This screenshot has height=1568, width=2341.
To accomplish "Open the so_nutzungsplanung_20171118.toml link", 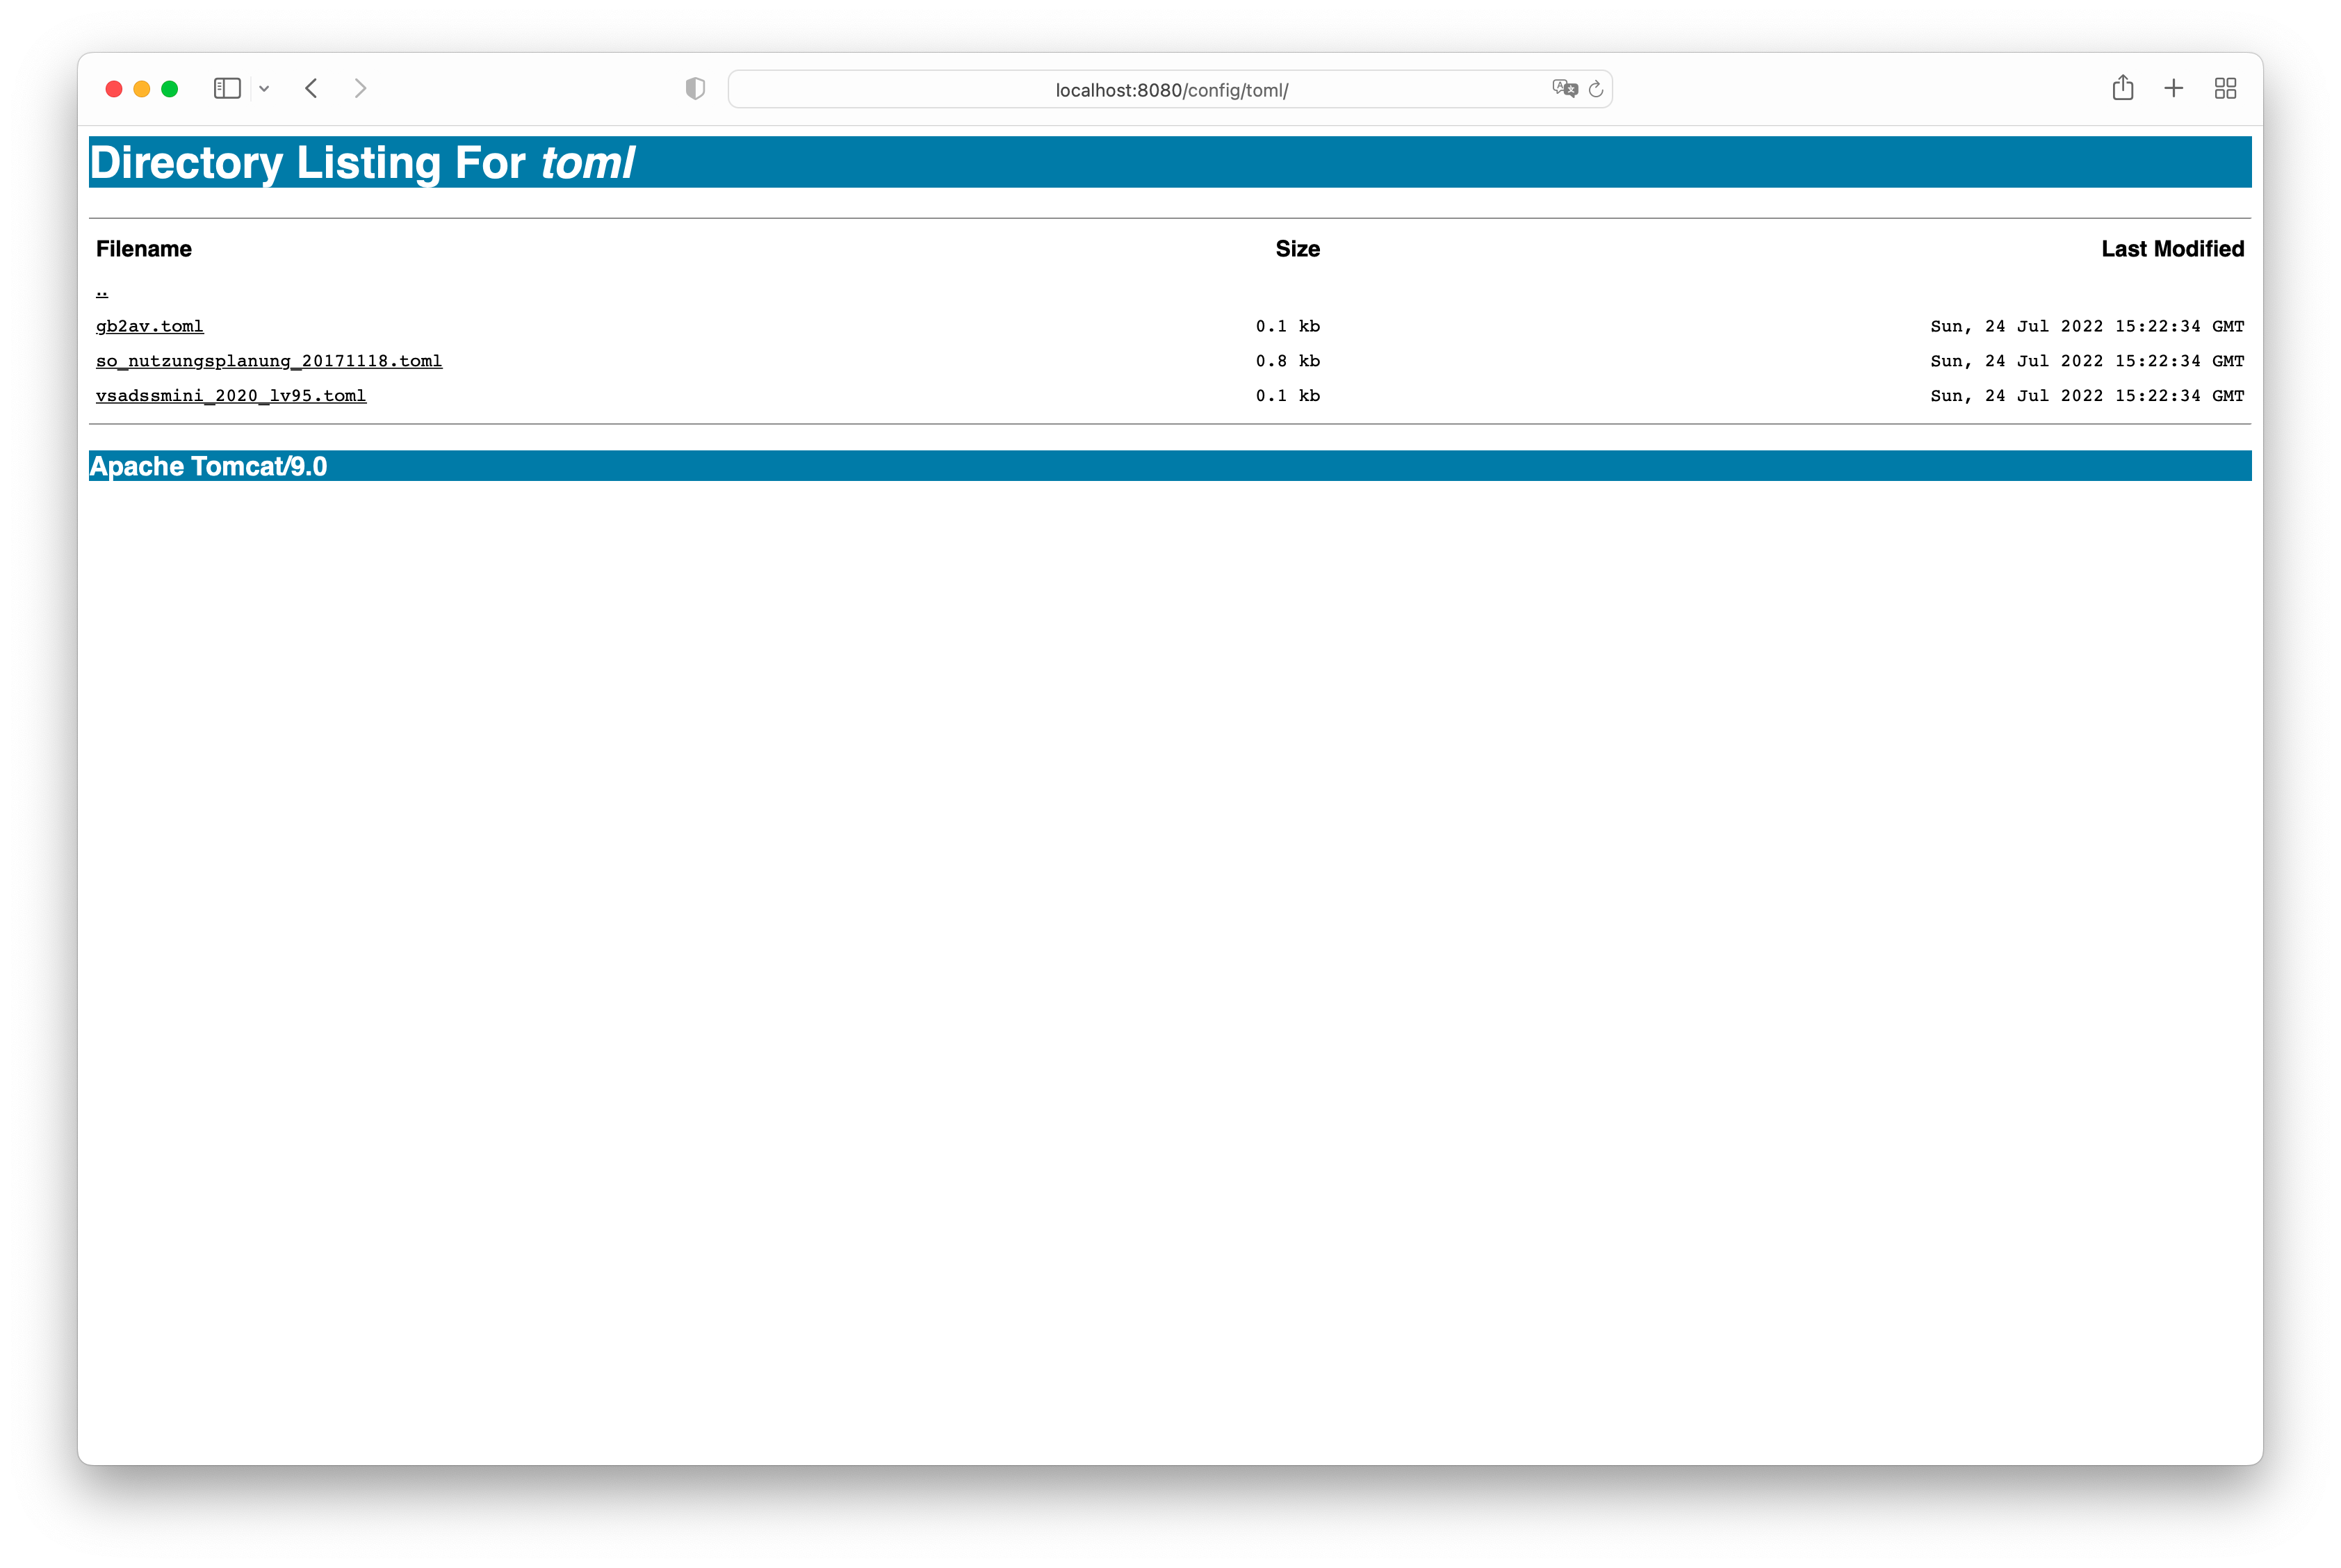I will [269, 361].
